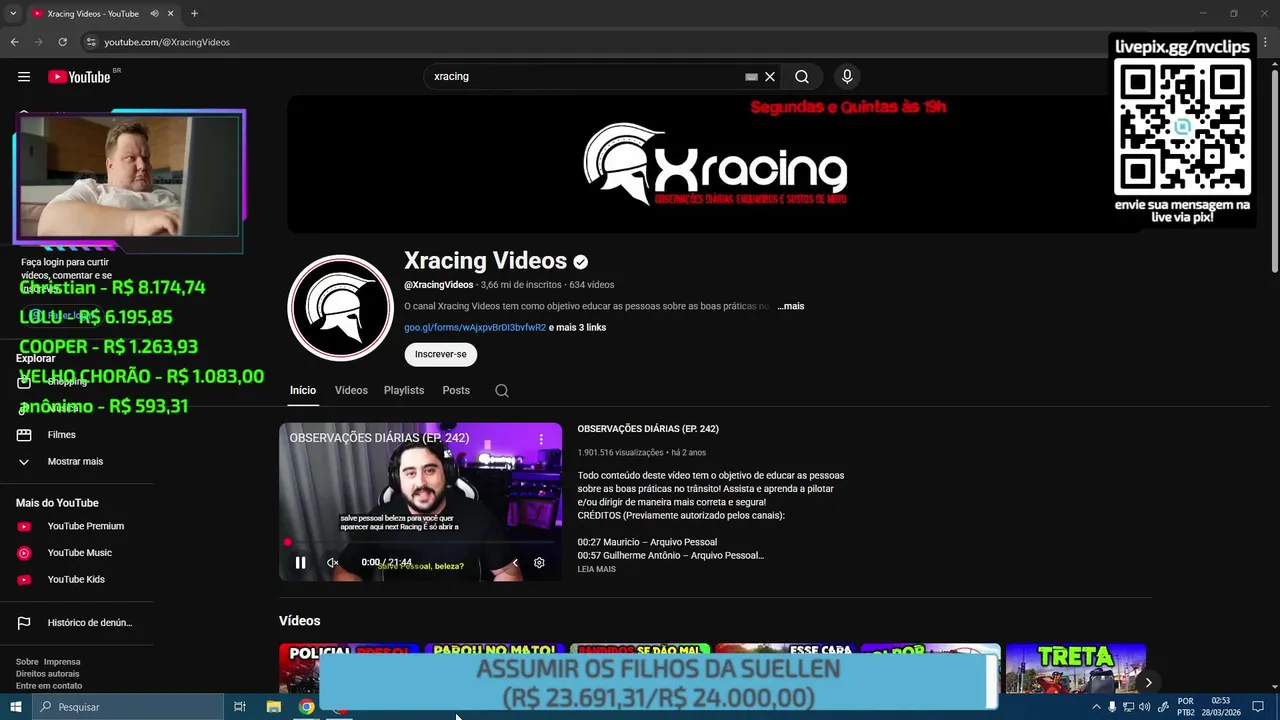Open the TRETA video thumbnail

coord(1075,668)
